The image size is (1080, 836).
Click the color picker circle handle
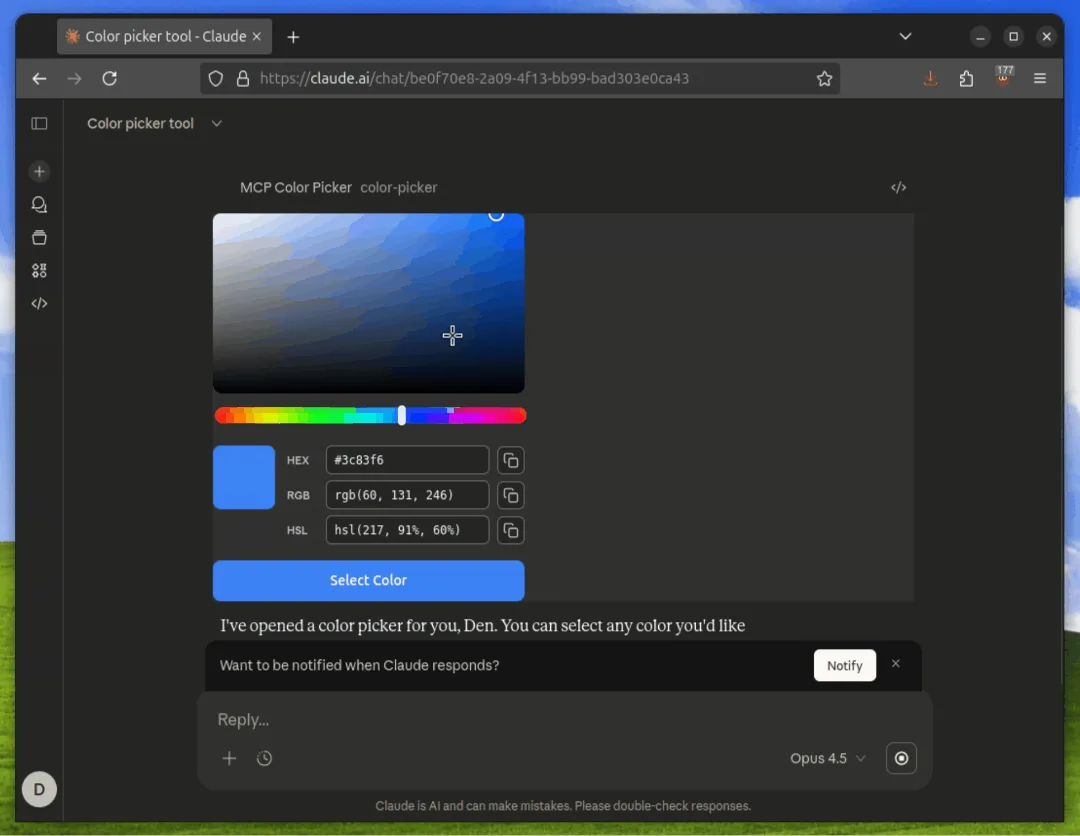(496, 214)
